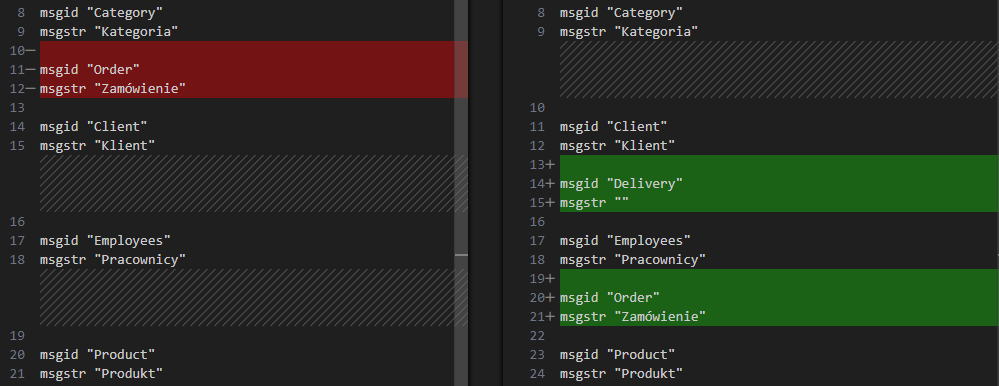Click the minus marker at line 11
999x386 pixels.
pos(31,69)
